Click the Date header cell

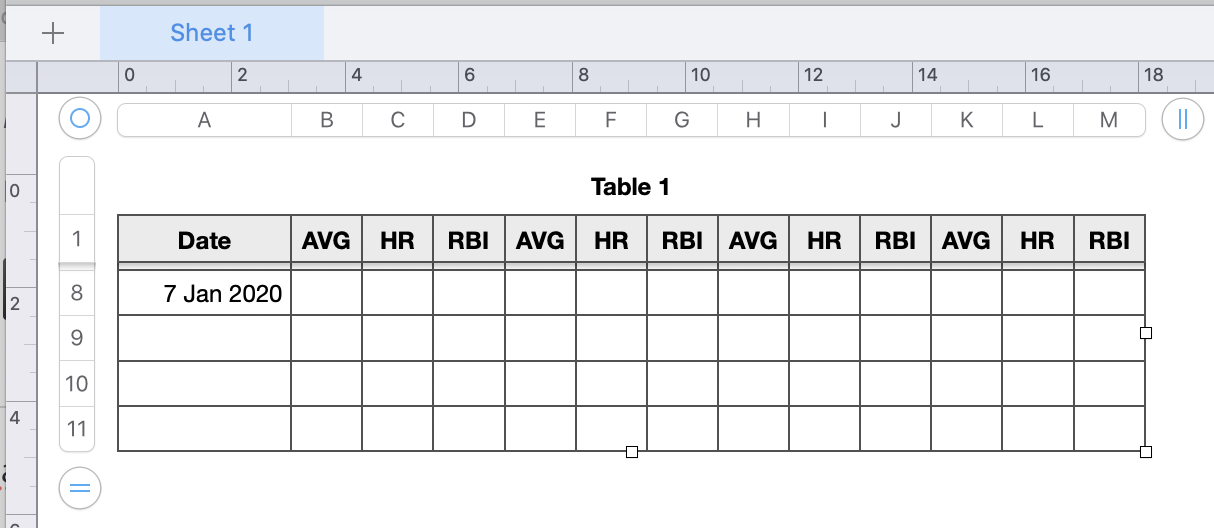(x=204, y=240)
